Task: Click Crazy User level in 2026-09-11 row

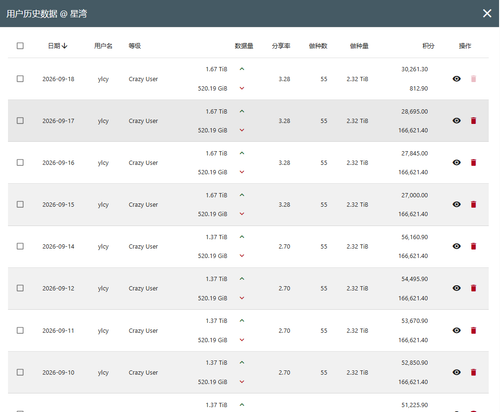Action: [143, 330]
